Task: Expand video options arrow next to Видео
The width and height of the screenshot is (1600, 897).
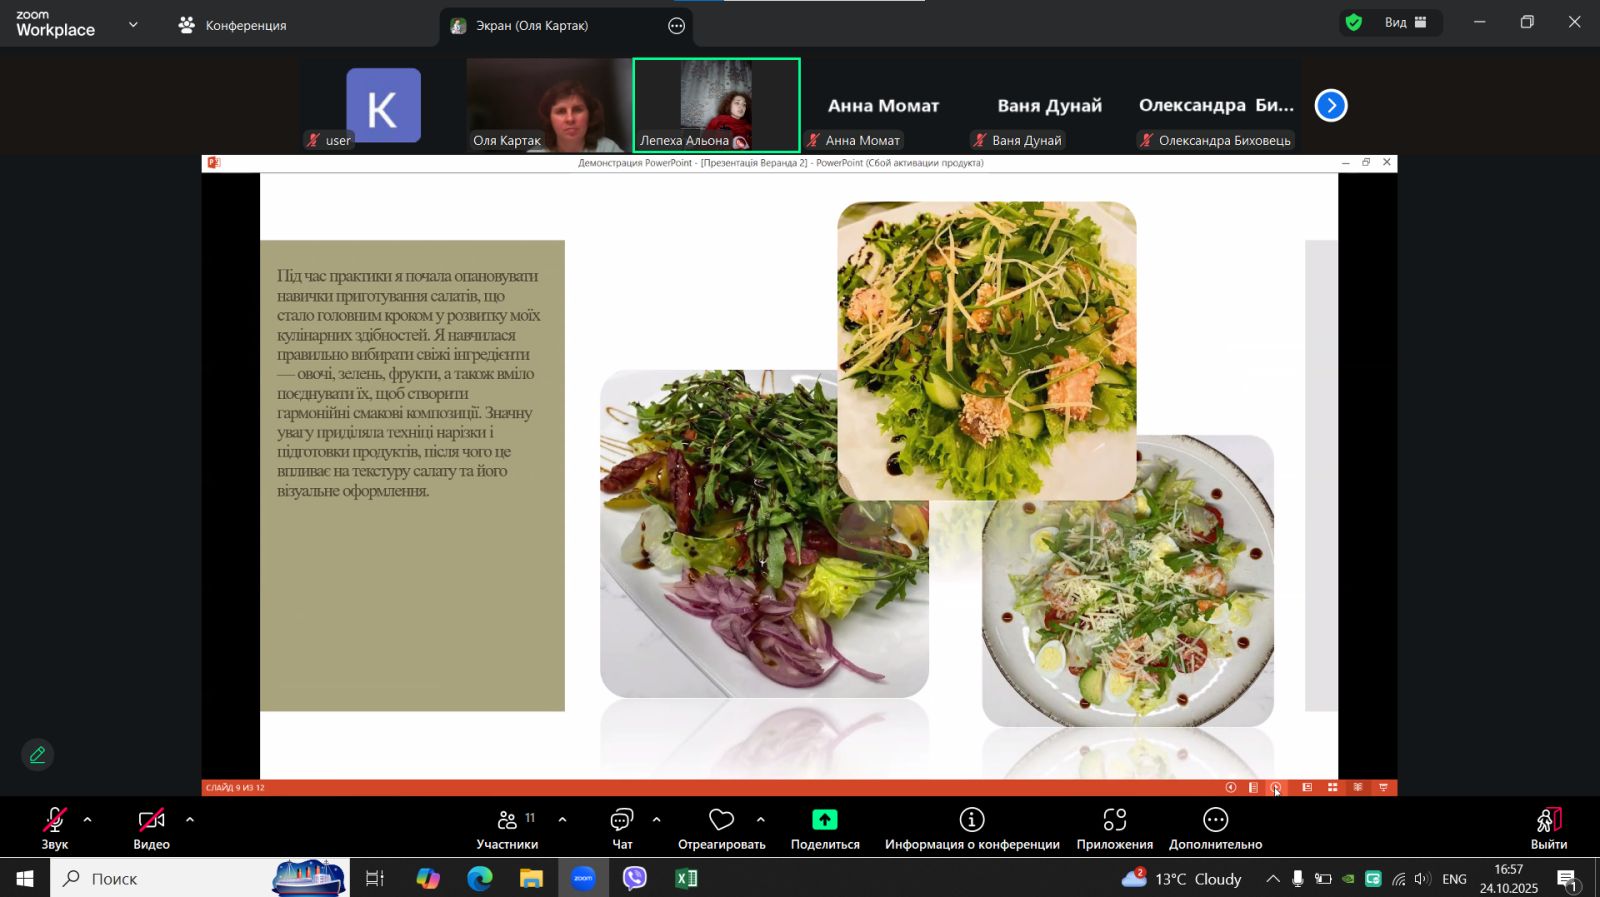Action: tap(190, 820)
